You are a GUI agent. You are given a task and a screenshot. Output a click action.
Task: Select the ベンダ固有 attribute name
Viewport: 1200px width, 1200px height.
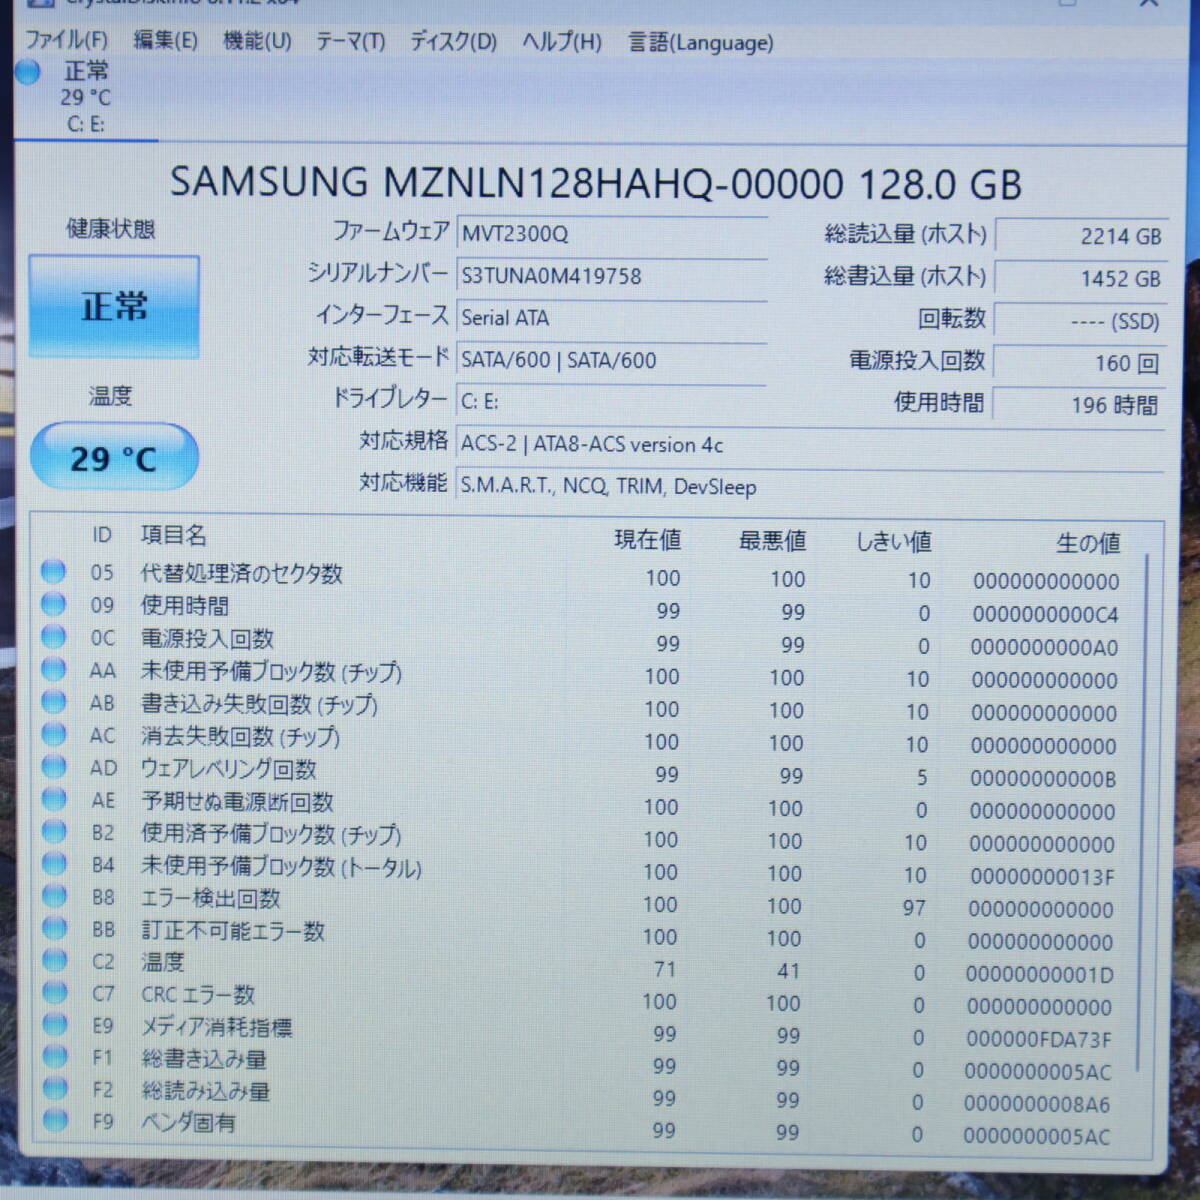[188, 1122]
